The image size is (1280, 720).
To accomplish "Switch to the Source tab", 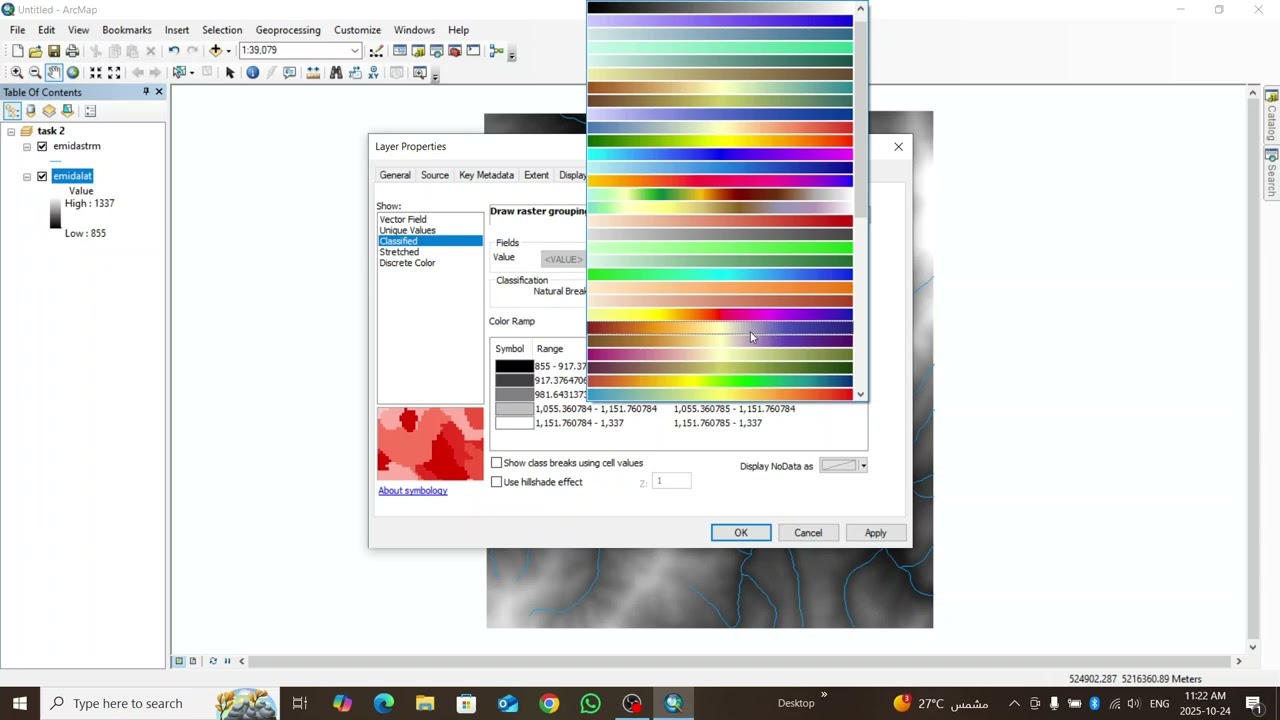I will [435, 175].
